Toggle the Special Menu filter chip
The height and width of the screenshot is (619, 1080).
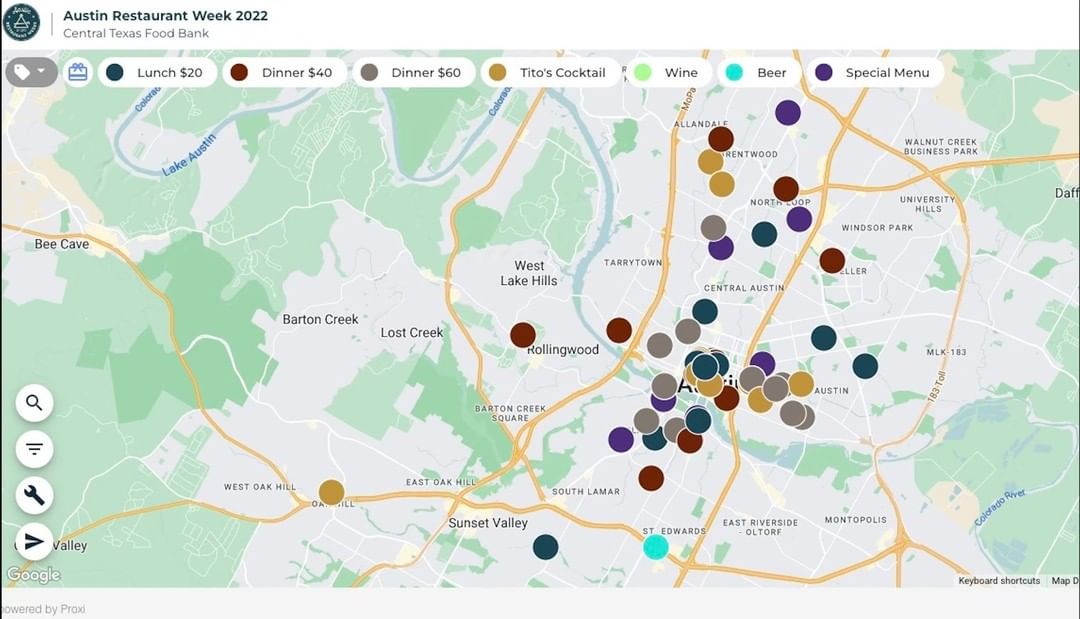[x=874, y=72]
